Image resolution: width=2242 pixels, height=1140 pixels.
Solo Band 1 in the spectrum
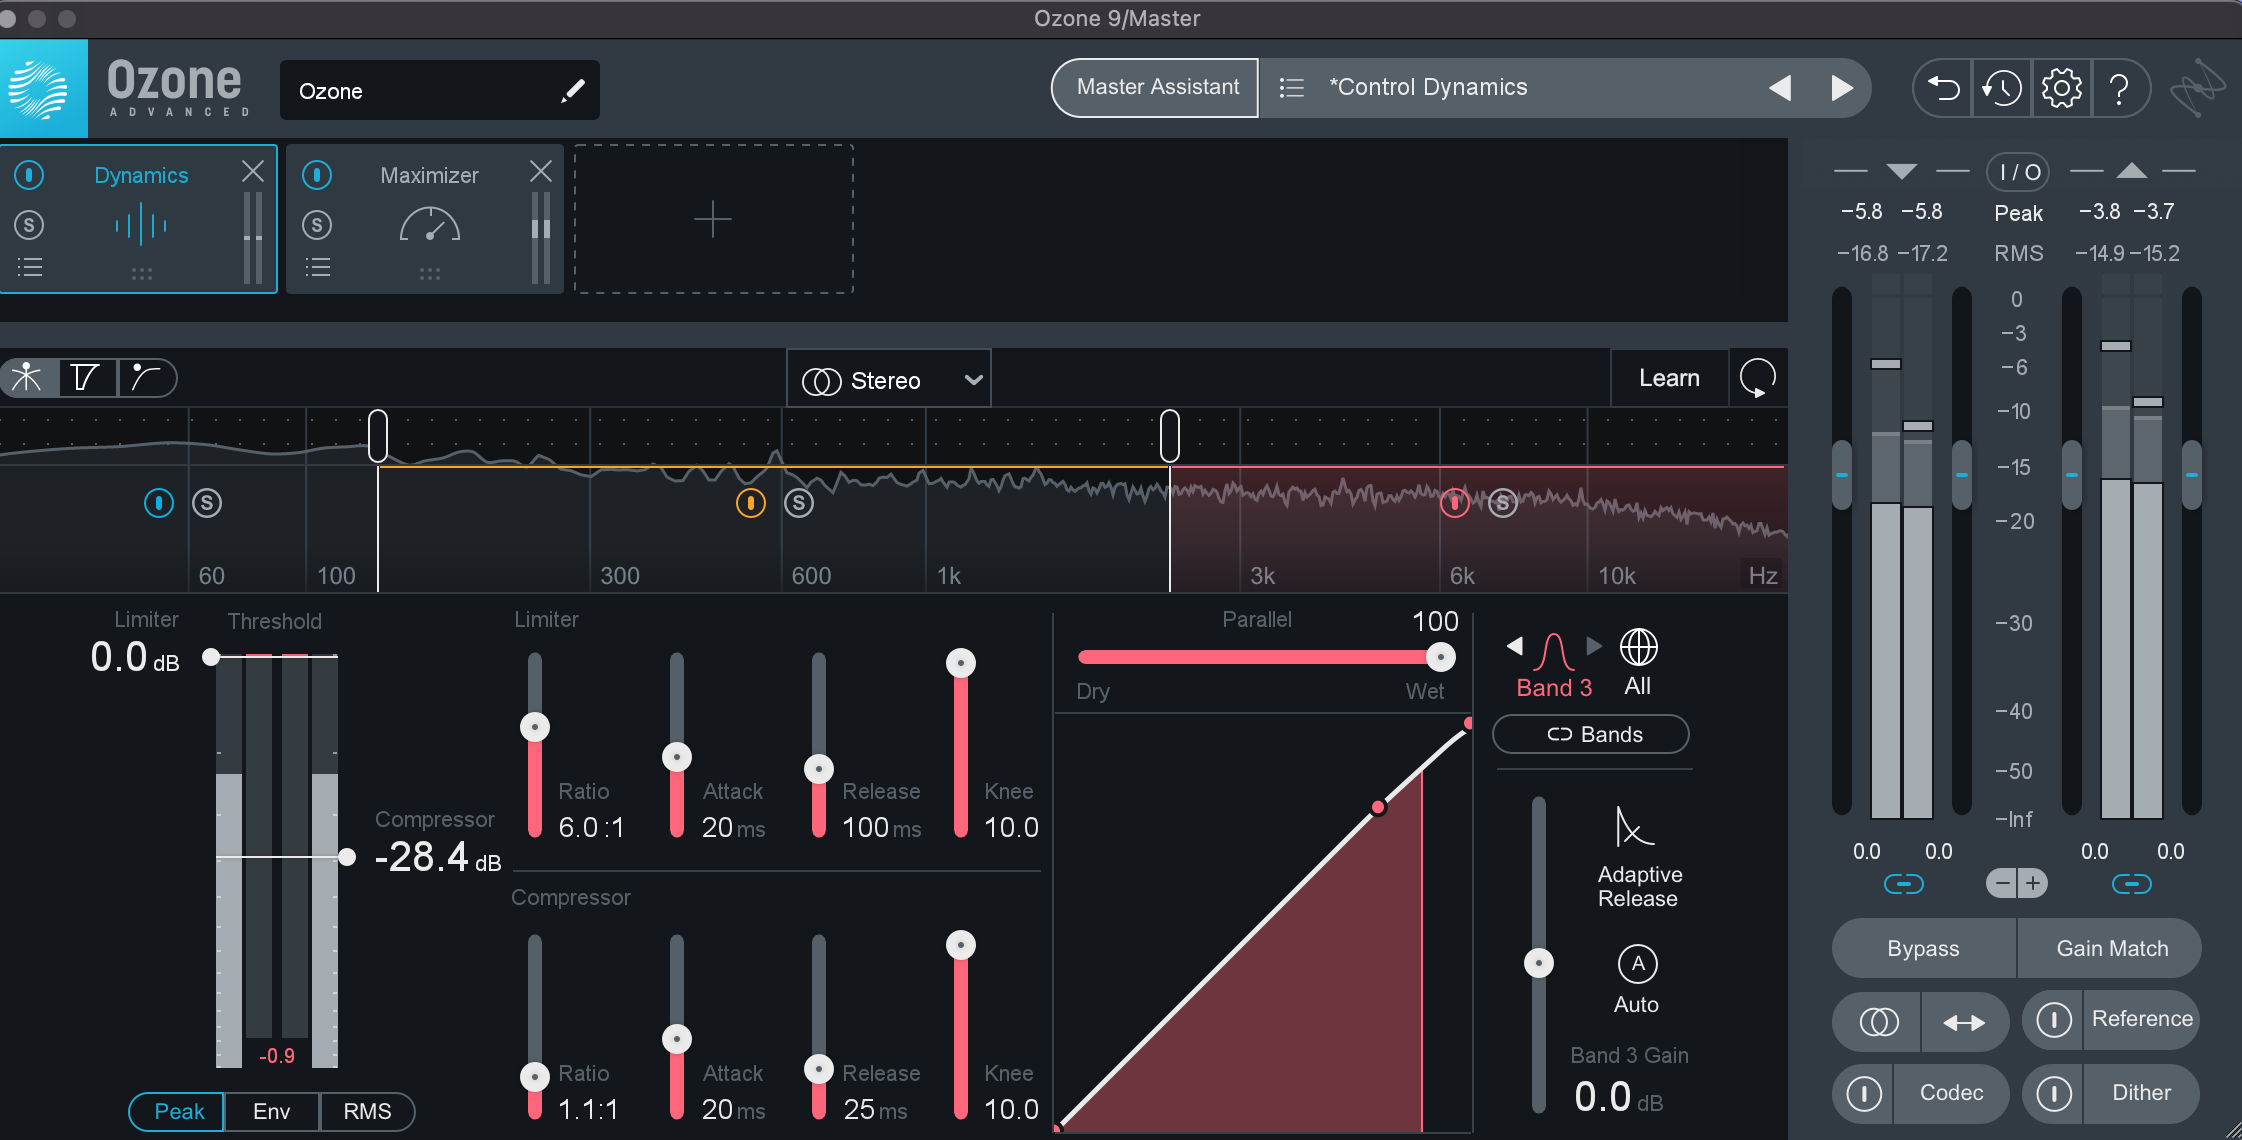click(207, 503)
